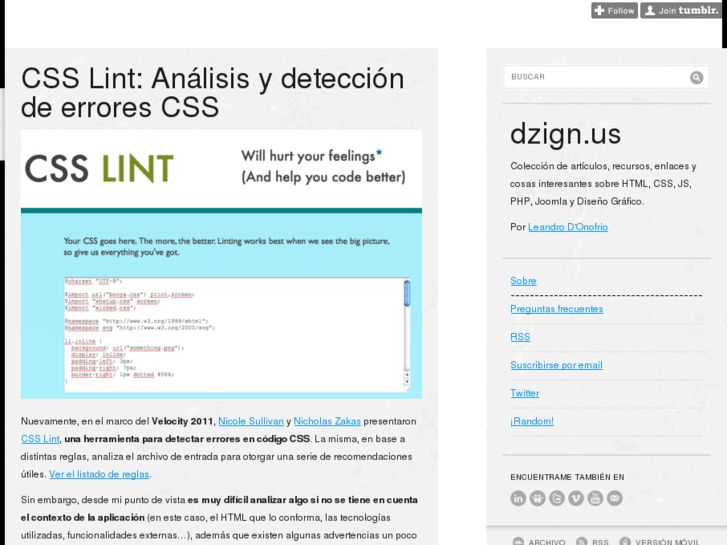Open the Twitter bird social icon
Image resolution: width=727 pixels, height=545 pixels.
click(x=557, y=498)
